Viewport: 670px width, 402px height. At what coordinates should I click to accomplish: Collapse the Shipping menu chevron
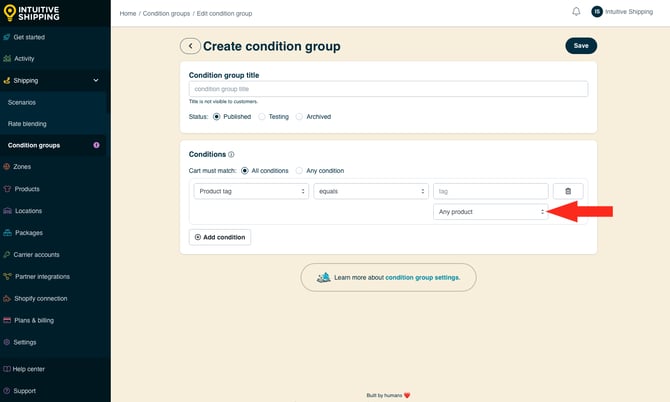tap(96, 80)
